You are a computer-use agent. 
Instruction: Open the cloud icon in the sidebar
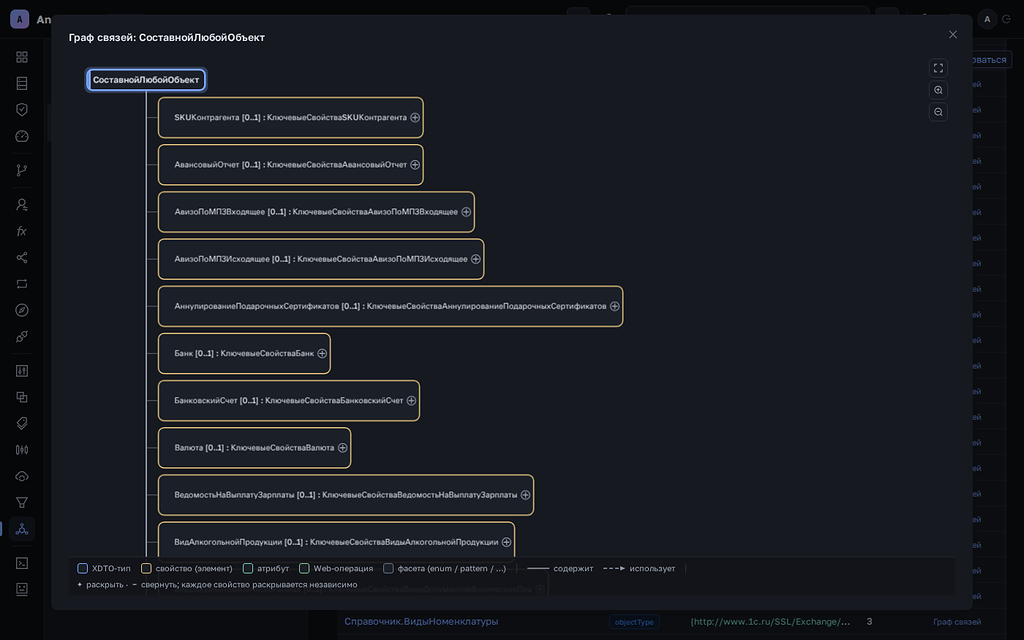click(22, 476)
